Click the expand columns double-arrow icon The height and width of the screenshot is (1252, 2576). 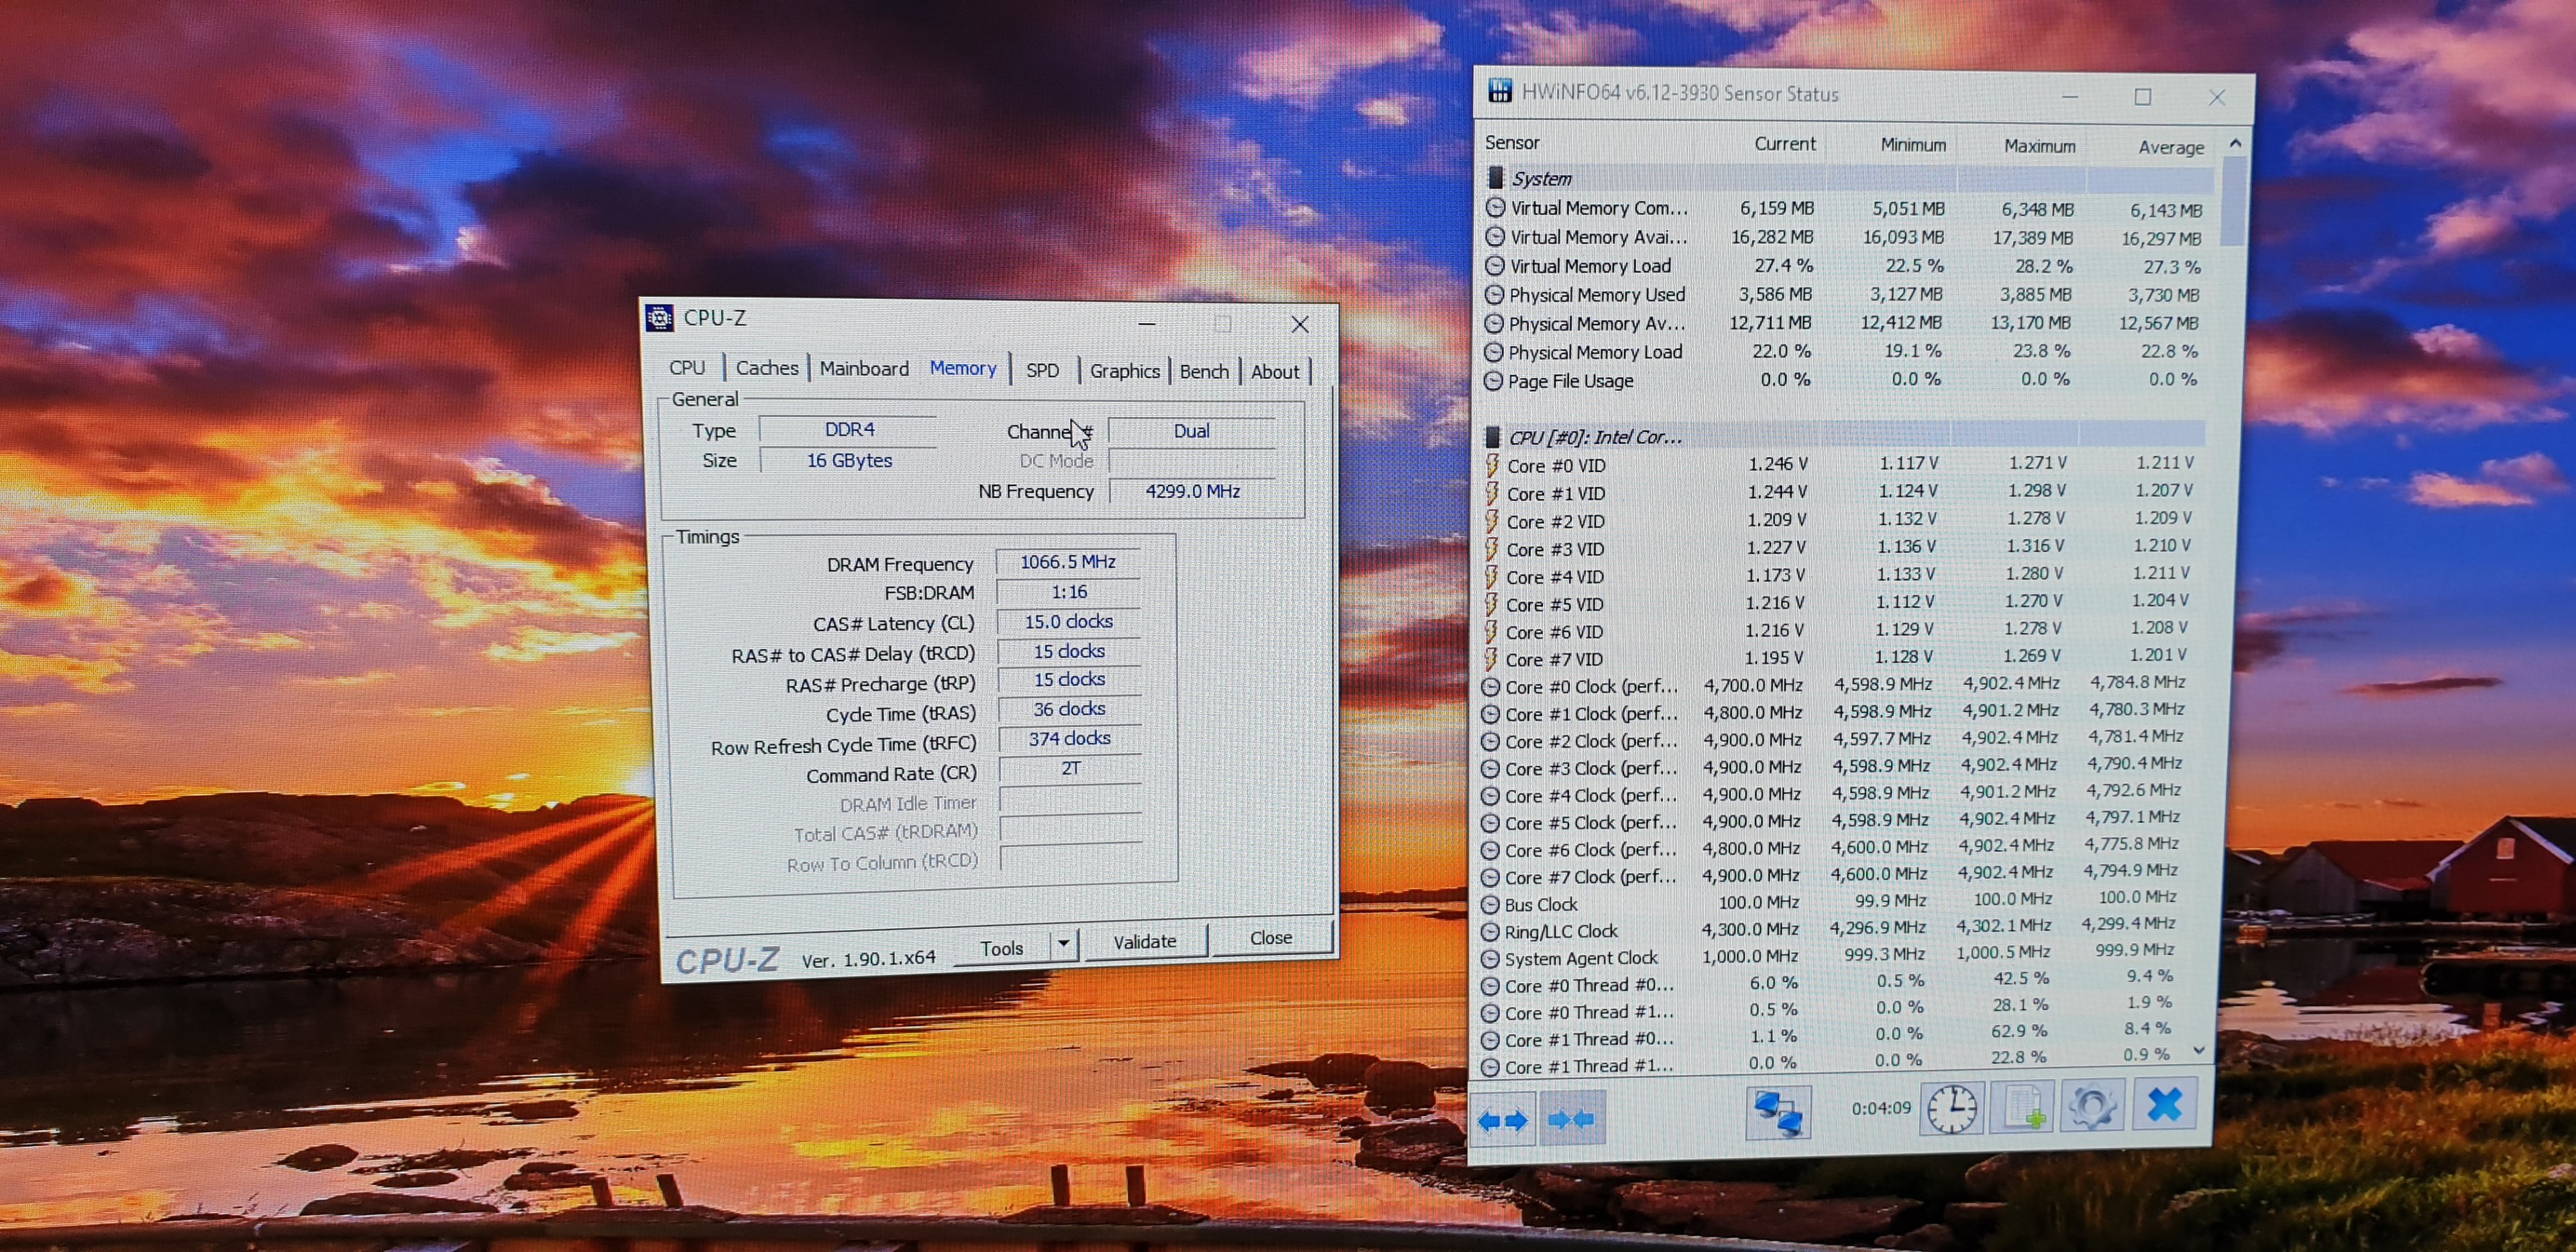[x=1502, y=1120]
